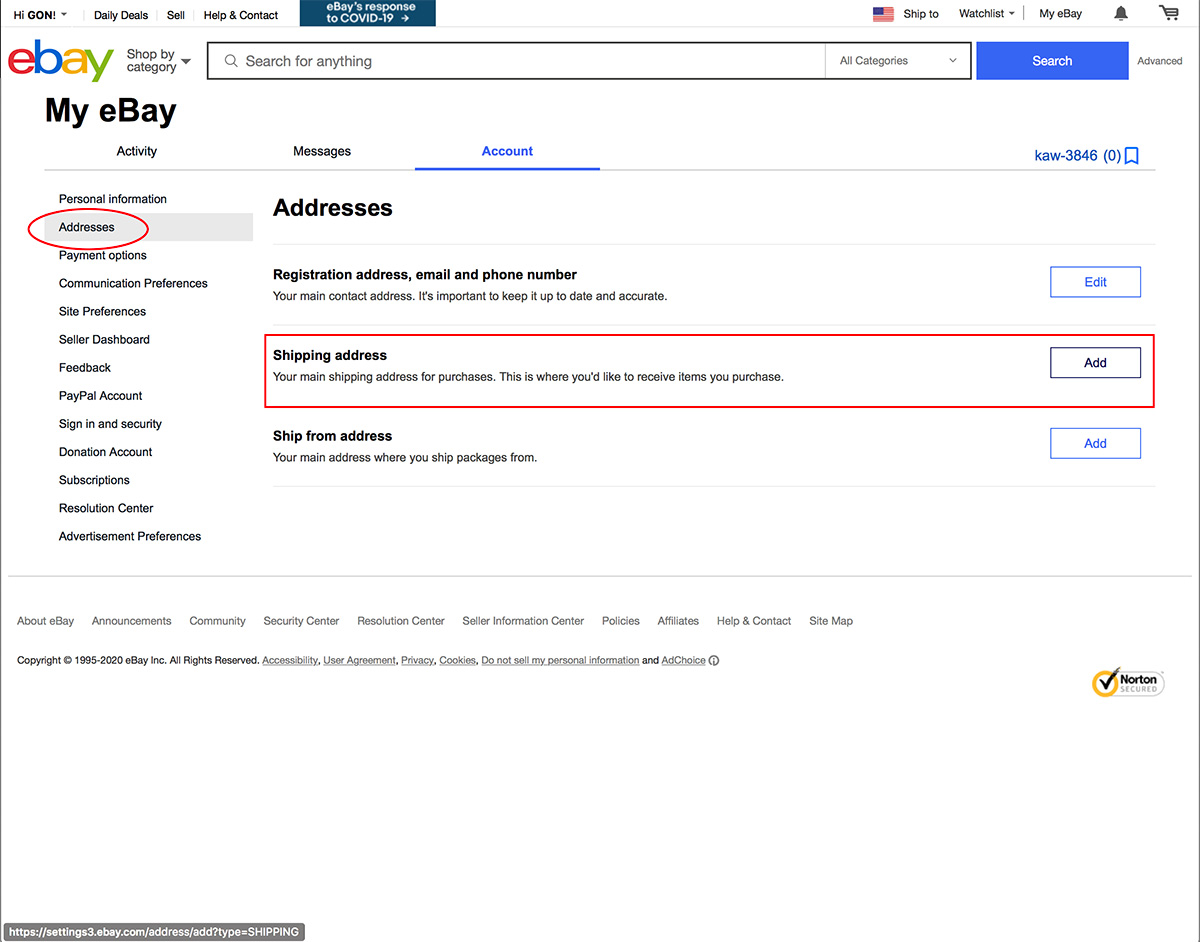Open Resolution Center in the sidebar
Viewport: 1200px width, 942px height.
(106, 508)
